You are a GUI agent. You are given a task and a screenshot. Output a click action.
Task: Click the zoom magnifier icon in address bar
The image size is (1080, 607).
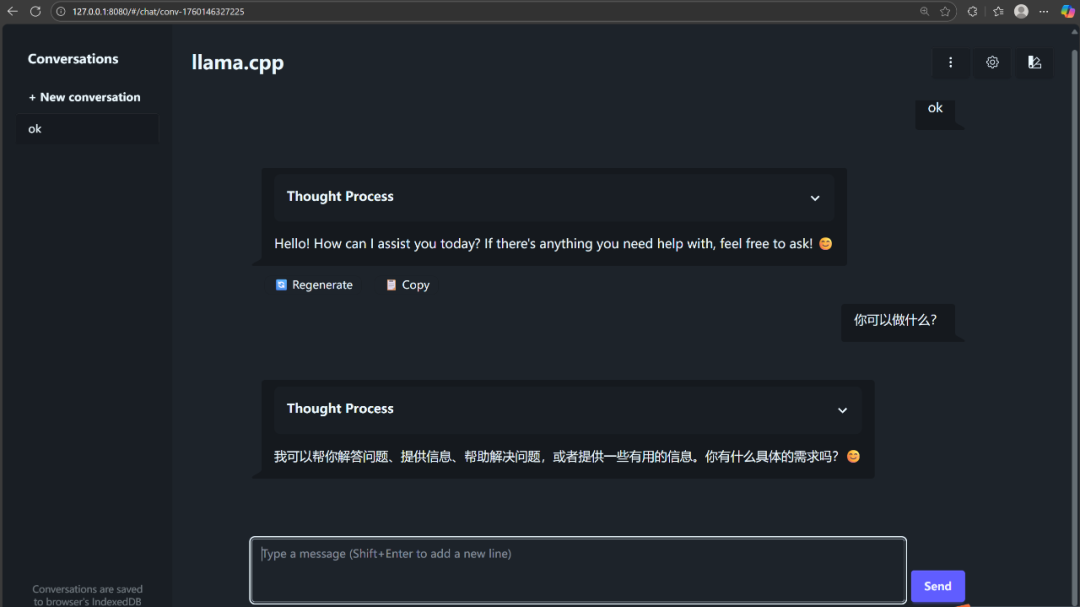[x=924, y=12]
